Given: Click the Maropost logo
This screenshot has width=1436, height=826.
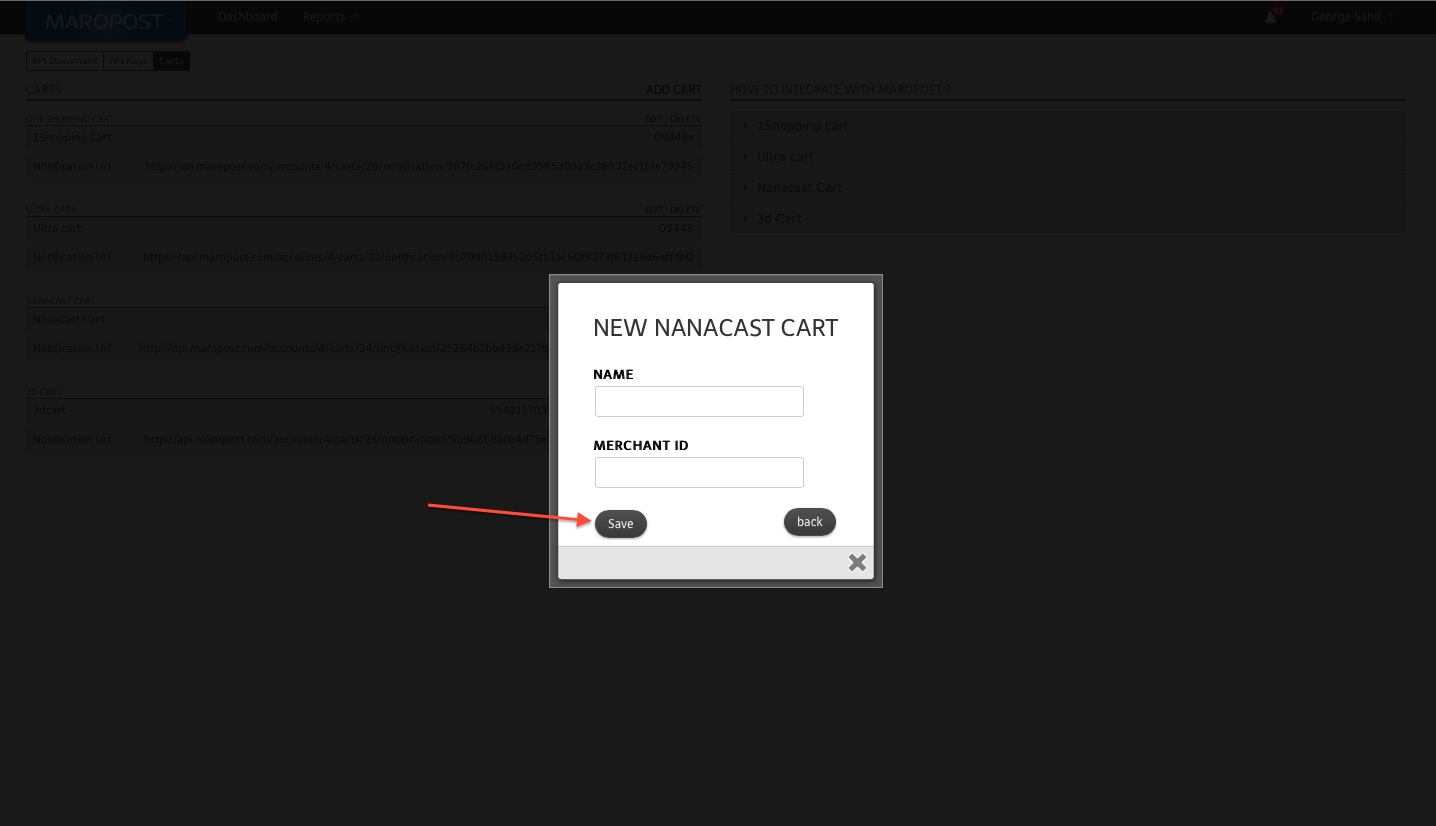Looking at the screenshot, I should tap(104, 21).
